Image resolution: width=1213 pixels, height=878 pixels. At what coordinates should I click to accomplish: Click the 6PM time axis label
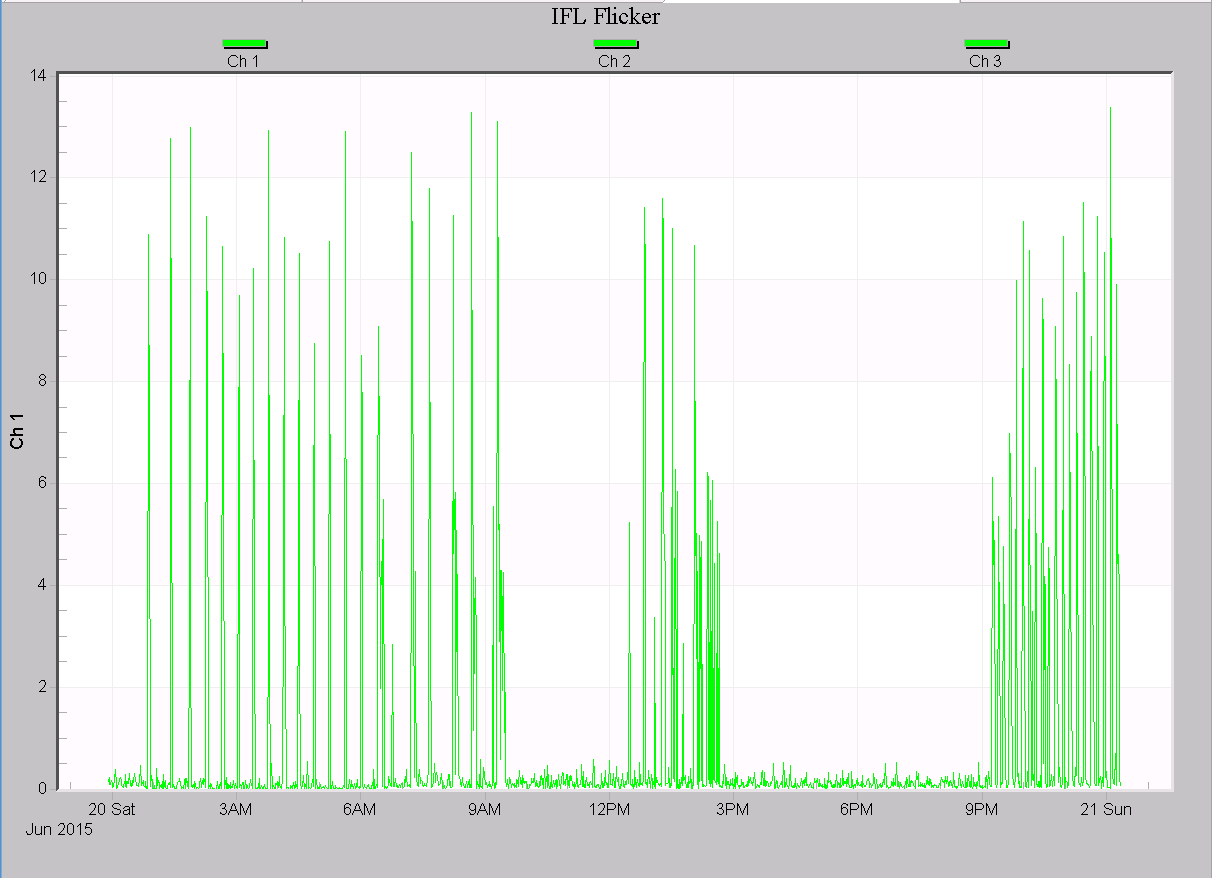coord(856,809)
